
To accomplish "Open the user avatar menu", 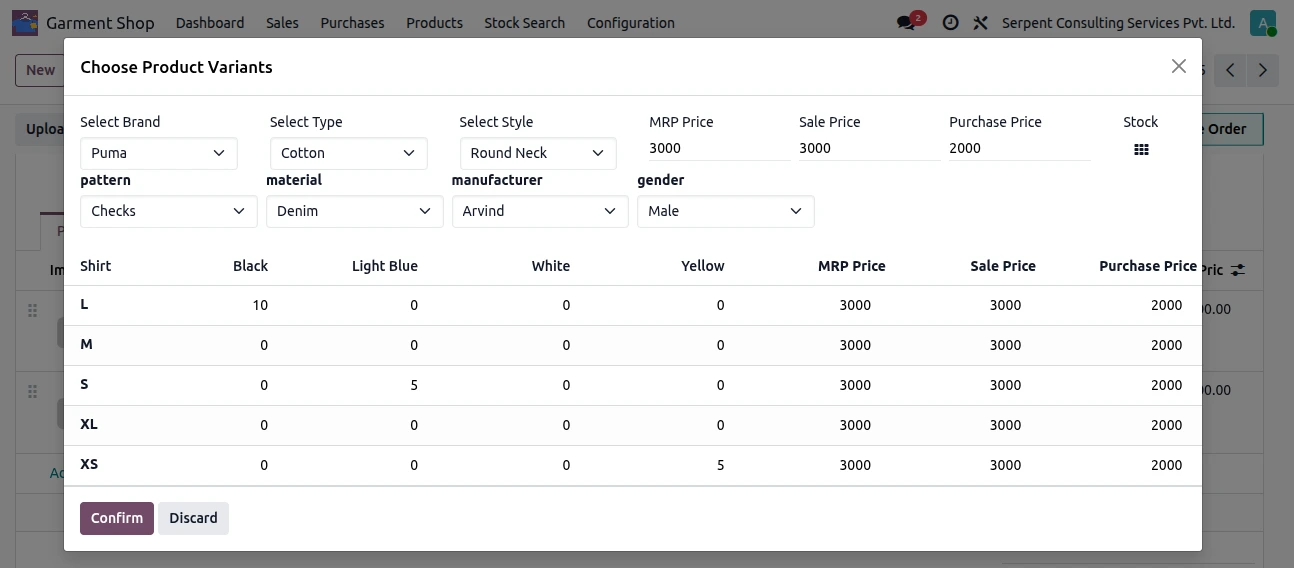I will [1263, 23].
